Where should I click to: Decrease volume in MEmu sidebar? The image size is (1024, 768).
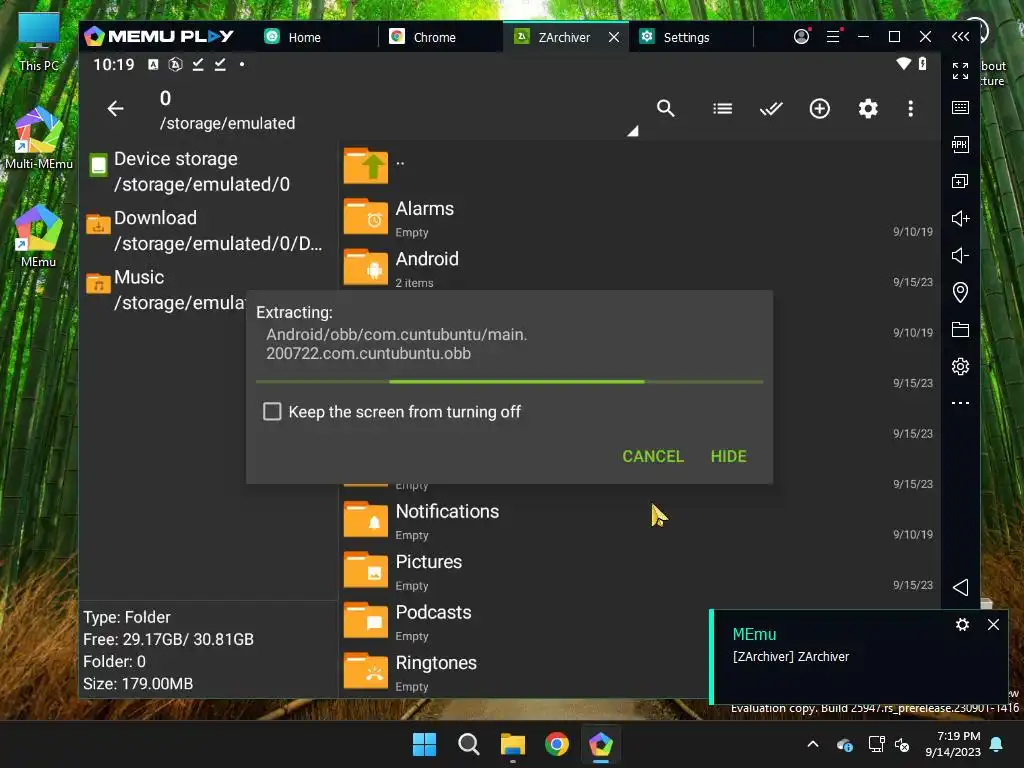960,255
